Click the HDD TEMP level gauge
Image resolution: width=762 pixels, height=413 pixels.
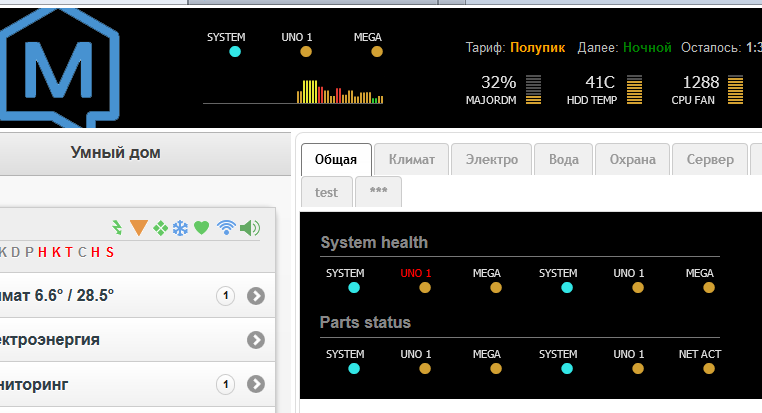click(x=634, y=90)
